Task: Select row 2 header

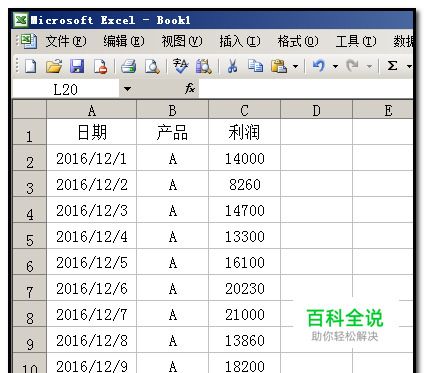Action: click(29, 158)
